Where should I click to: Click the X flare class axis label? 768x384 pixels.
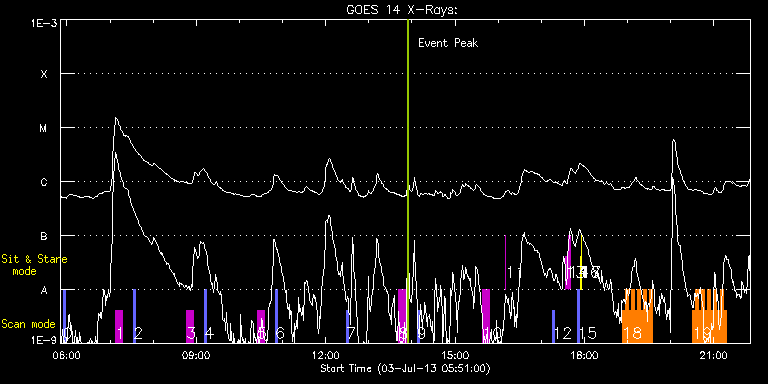[44, 74]
